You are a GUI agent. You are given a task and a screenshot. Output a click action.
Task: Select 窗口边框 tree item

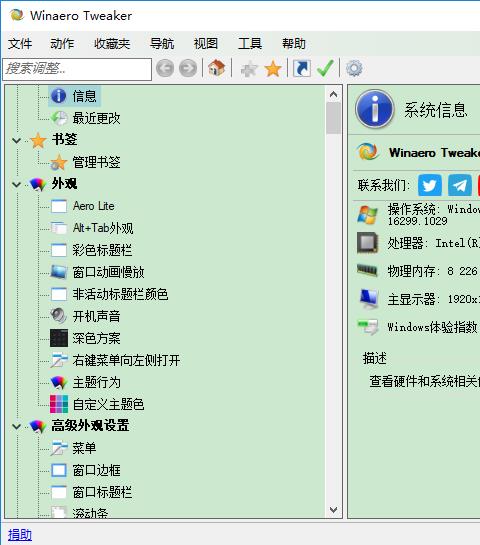[x=96, y=470]
